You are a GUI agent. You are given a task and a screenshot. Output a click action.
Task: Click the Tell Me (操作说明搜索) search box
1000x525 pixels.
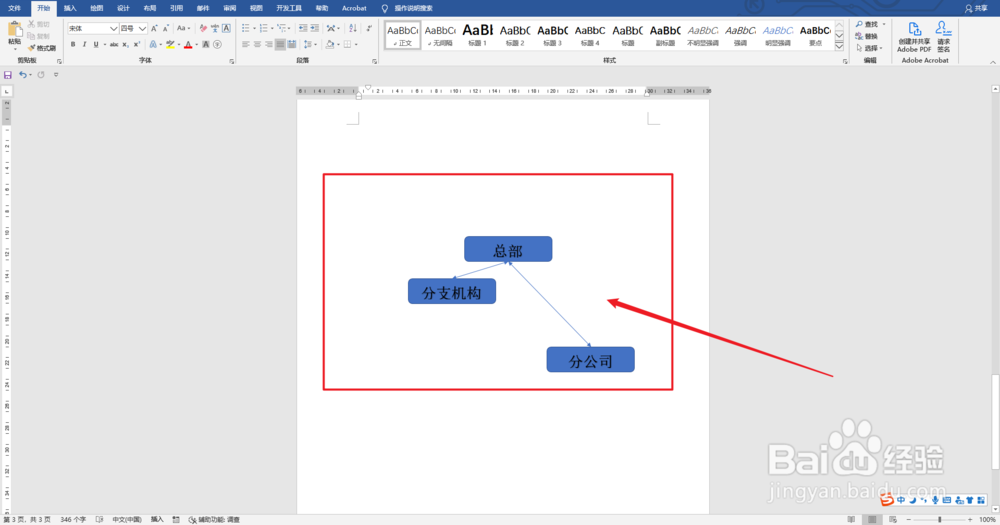click(413, 8)
